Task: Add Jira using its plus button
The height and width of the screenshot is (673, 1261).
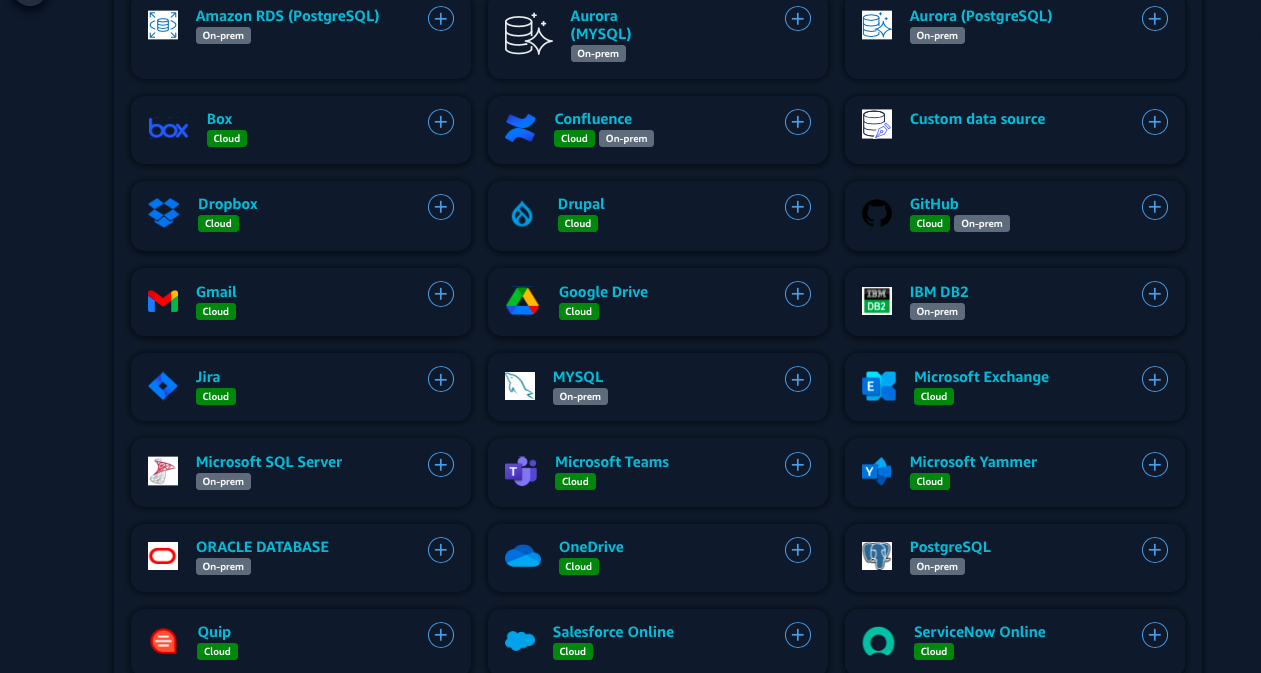Action: (x=441, y=379)
